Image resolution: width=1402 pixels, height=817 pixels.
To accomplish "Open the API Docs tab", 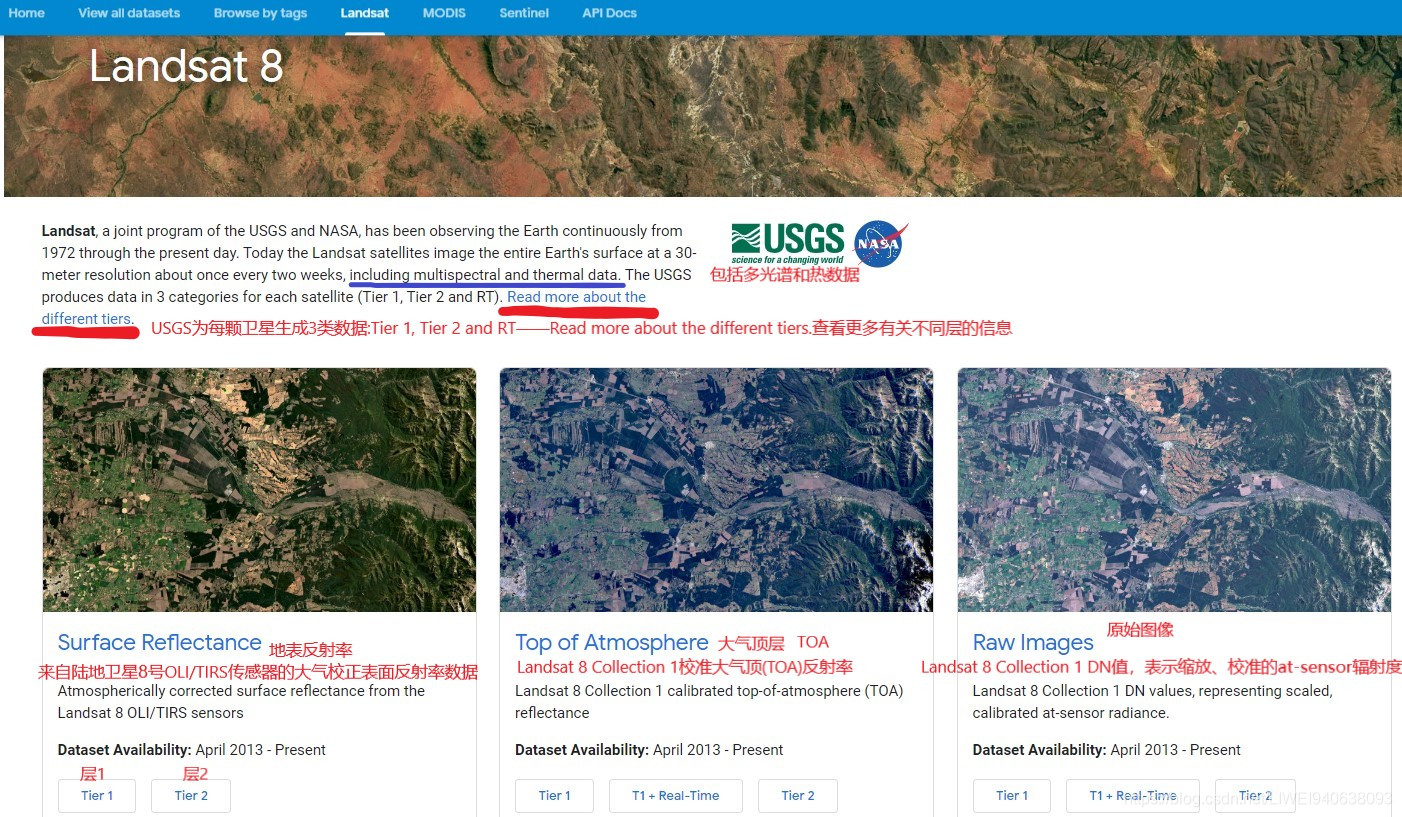I will 609,13.
